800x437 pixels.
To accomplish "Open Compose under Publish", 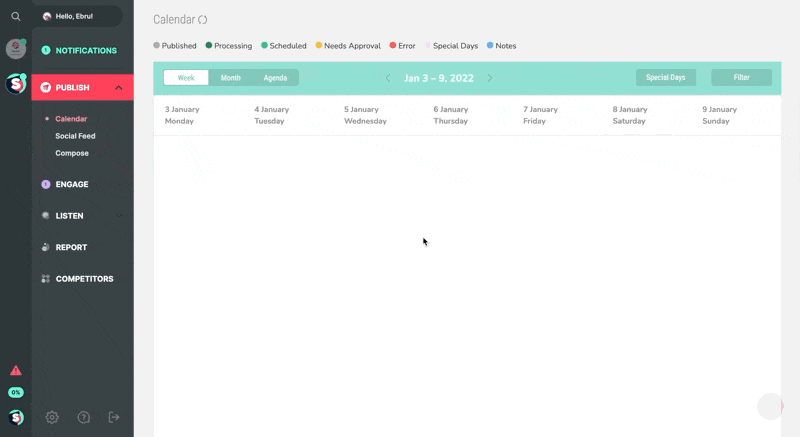I will [x=72, y=153].
